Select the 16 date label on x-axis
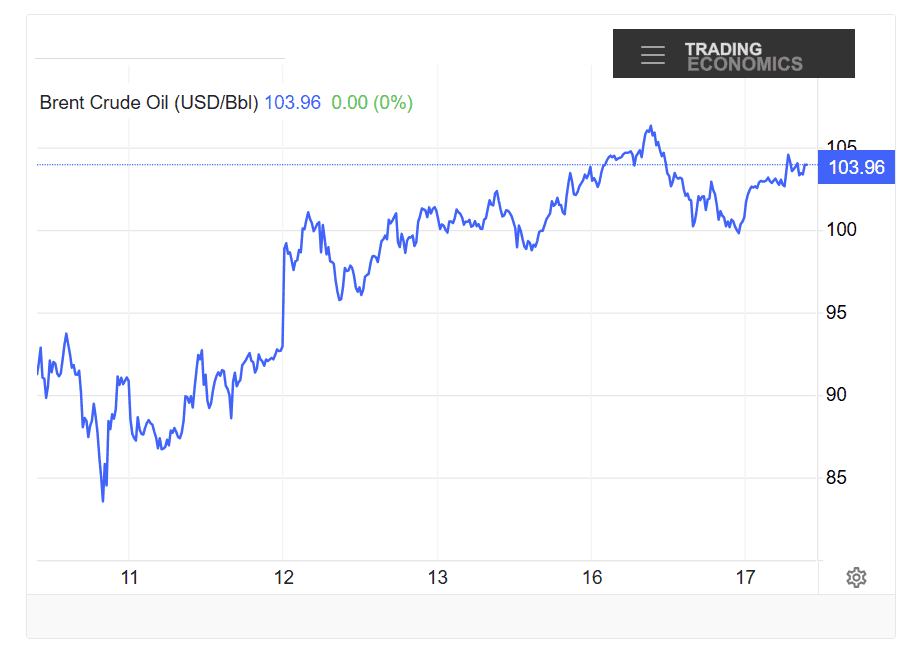This screenshot has height=657, width=920. pyautogui.click(x=592, y=577)
